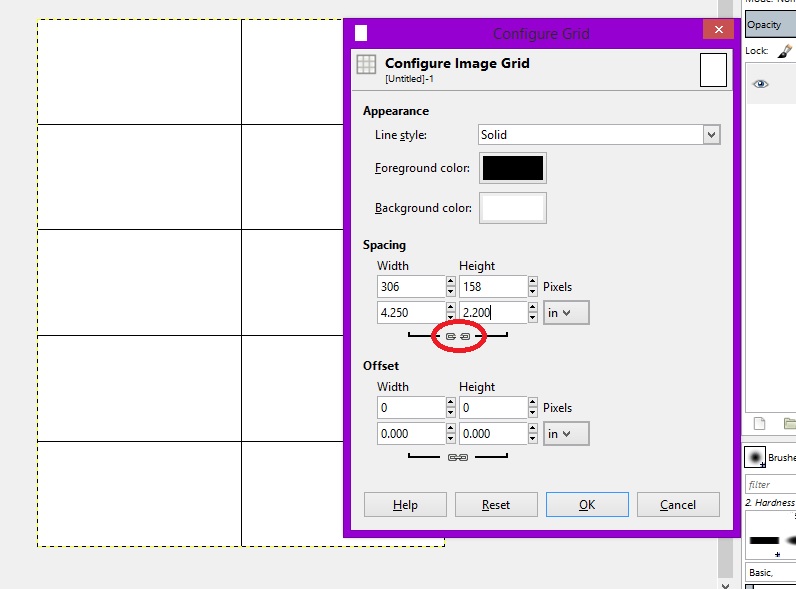
Task: Toggle the Spacing chain link icon
Action: (x=458, y=336)
